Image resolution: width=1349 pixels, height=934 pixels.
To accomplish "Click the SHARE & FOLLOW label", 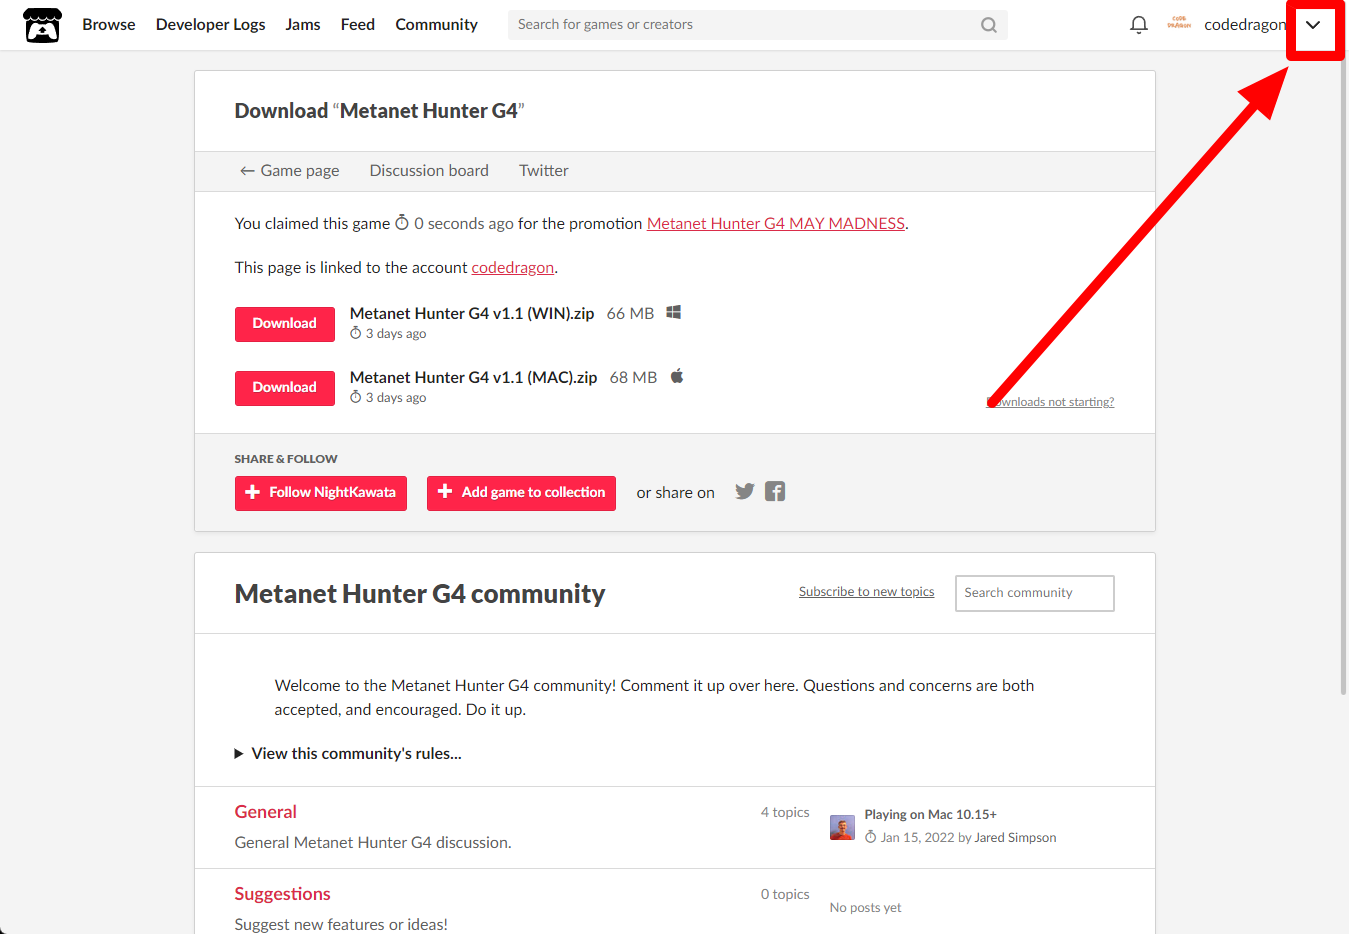I will pyautogui.click(x=286, y=459).
